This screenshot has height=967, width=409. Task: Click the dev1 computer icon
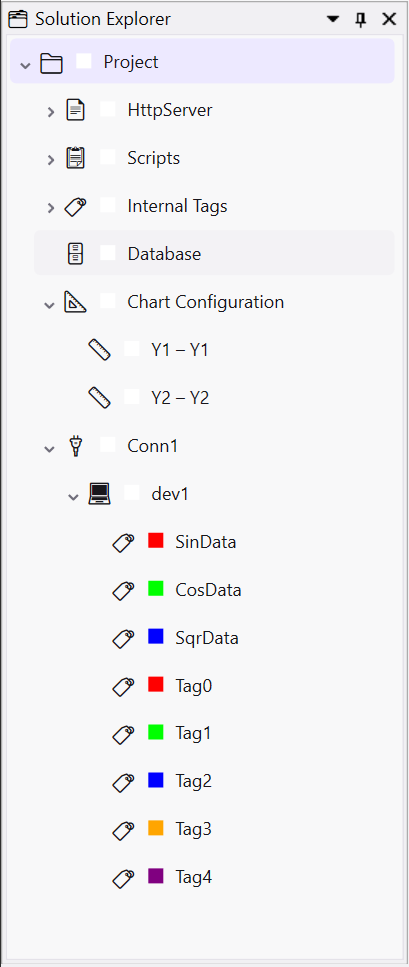click(x=99, y=493)
